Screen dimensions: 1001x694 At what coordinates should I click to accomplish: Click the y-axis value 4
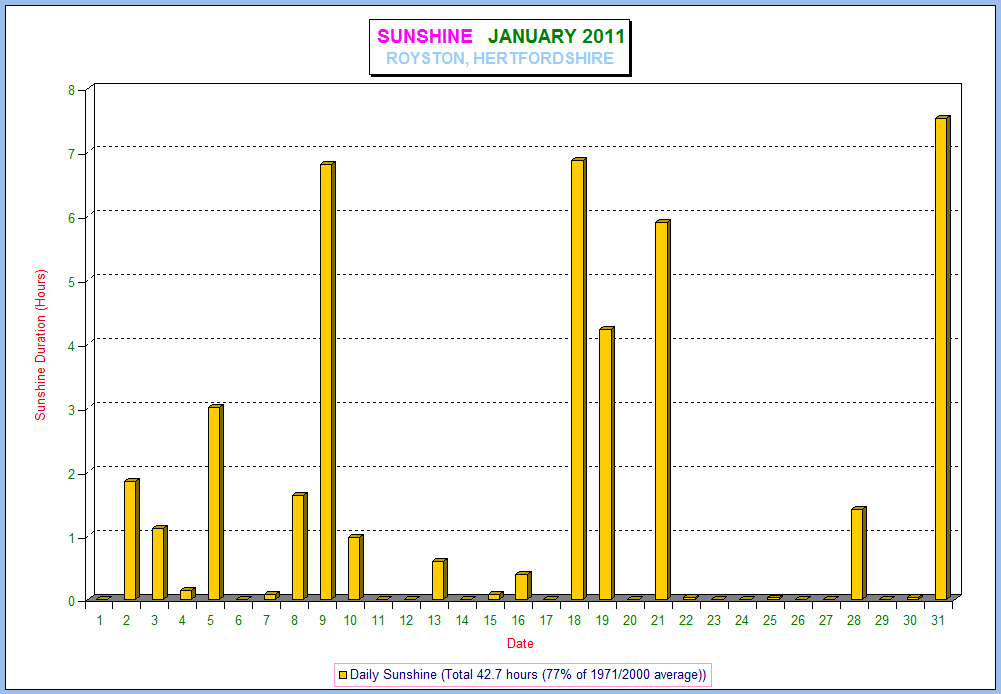72,345
